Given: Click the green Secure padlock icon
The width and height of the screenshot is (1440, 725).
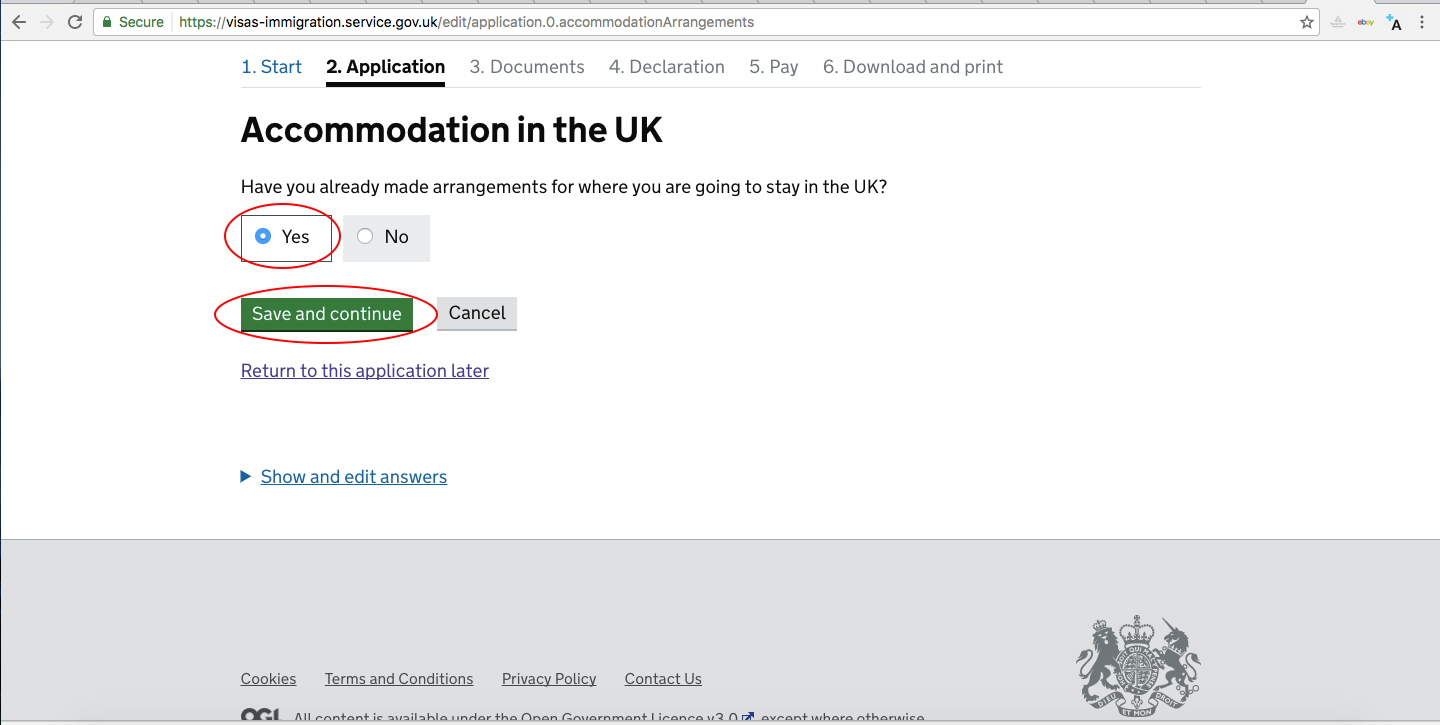Looking at the screenshot, I should point(107,22).
